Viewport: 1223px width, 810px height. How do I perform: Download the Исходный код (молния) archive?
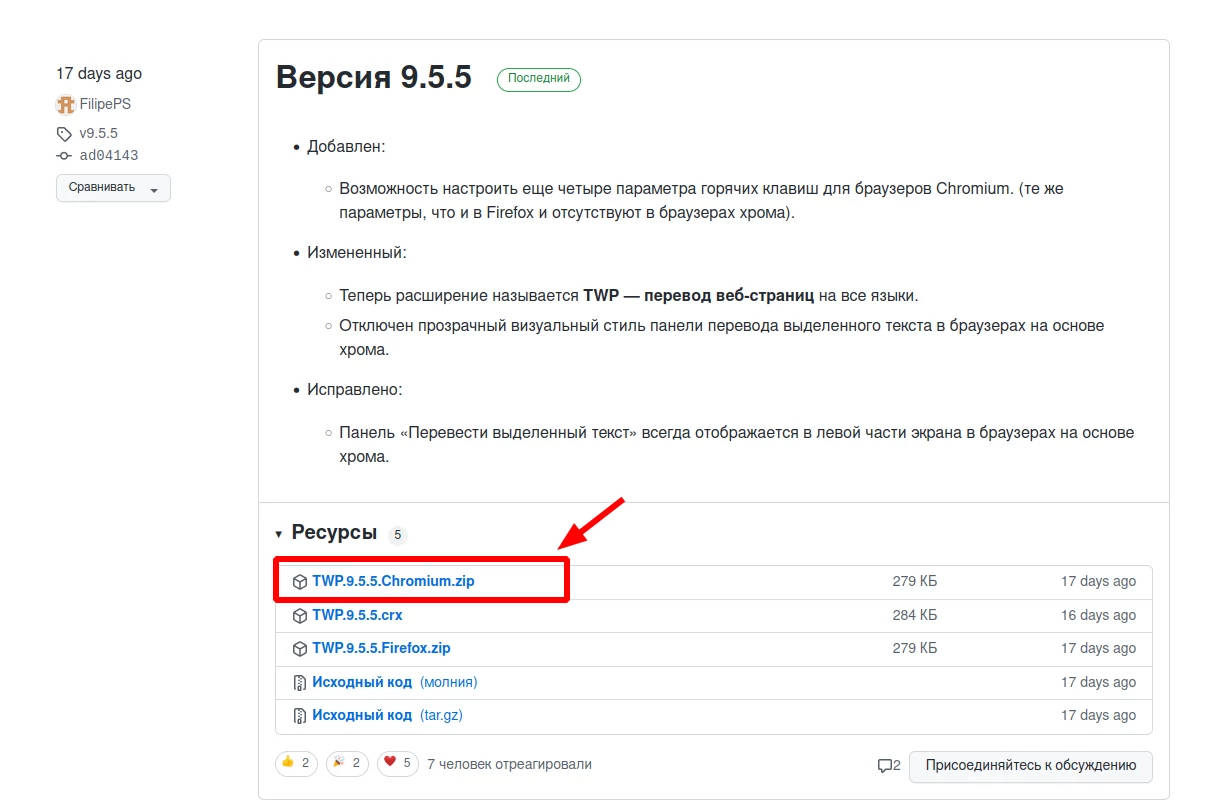click(362, 682)
